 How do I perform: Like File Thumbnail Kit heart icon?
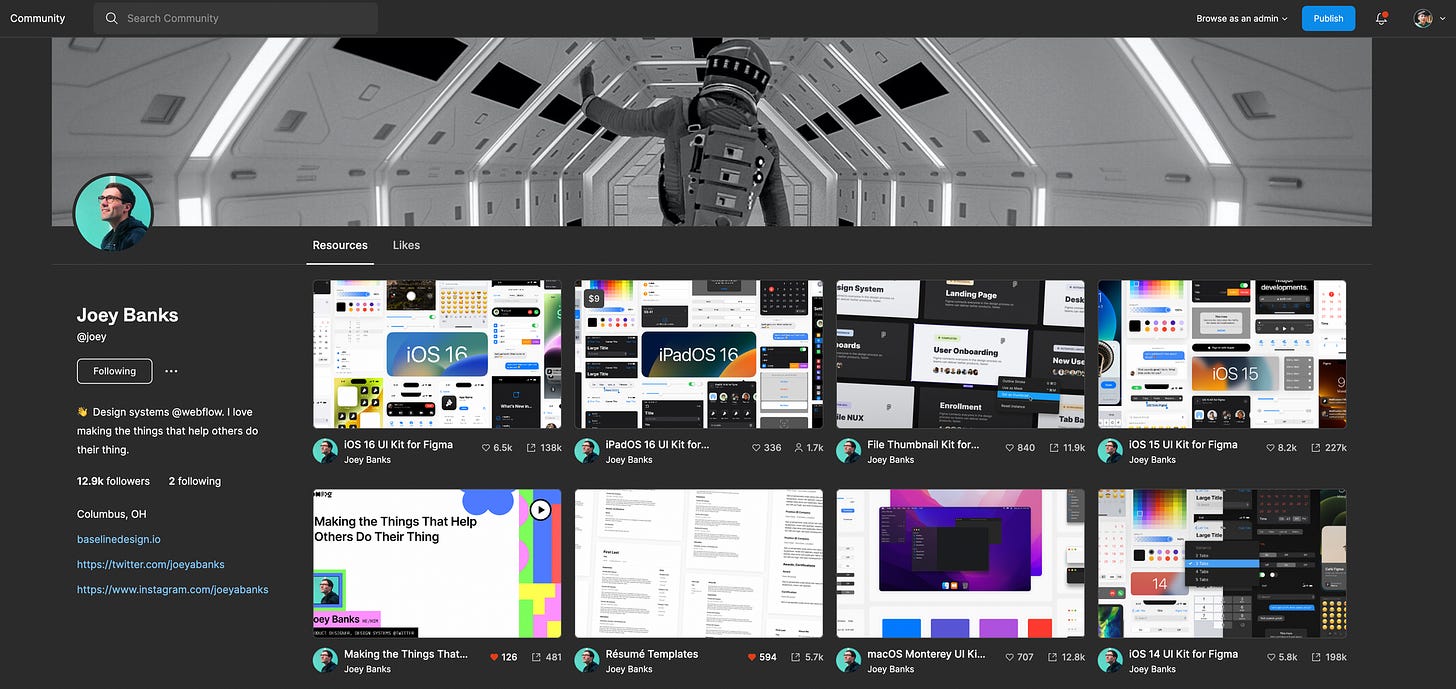(1008, 448)
